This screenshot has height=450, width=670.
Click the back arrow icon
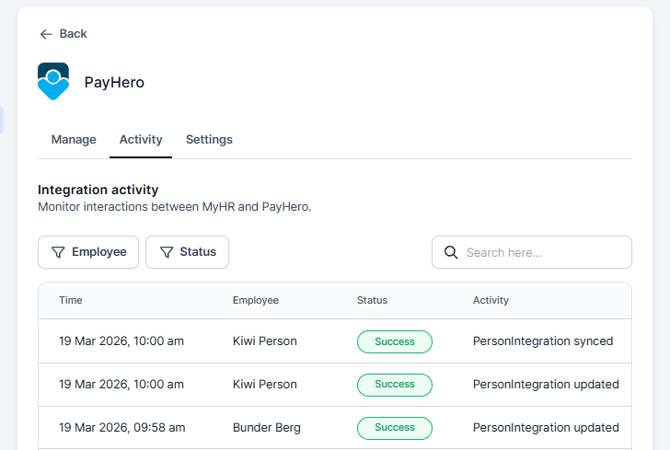tap(45, 34)
